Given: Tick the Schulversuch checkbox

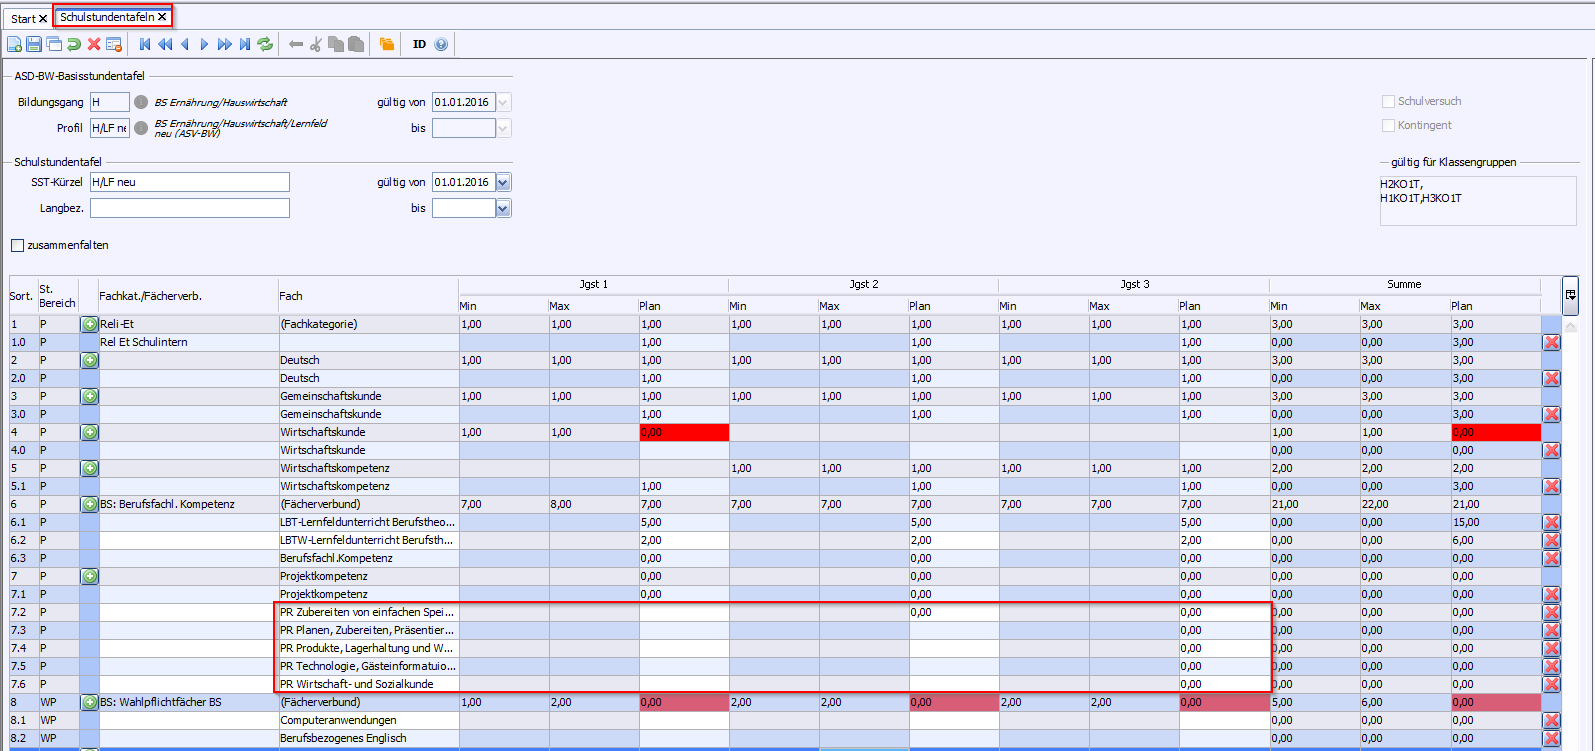Looking at the screenshot, I should tap(1388, 101).
